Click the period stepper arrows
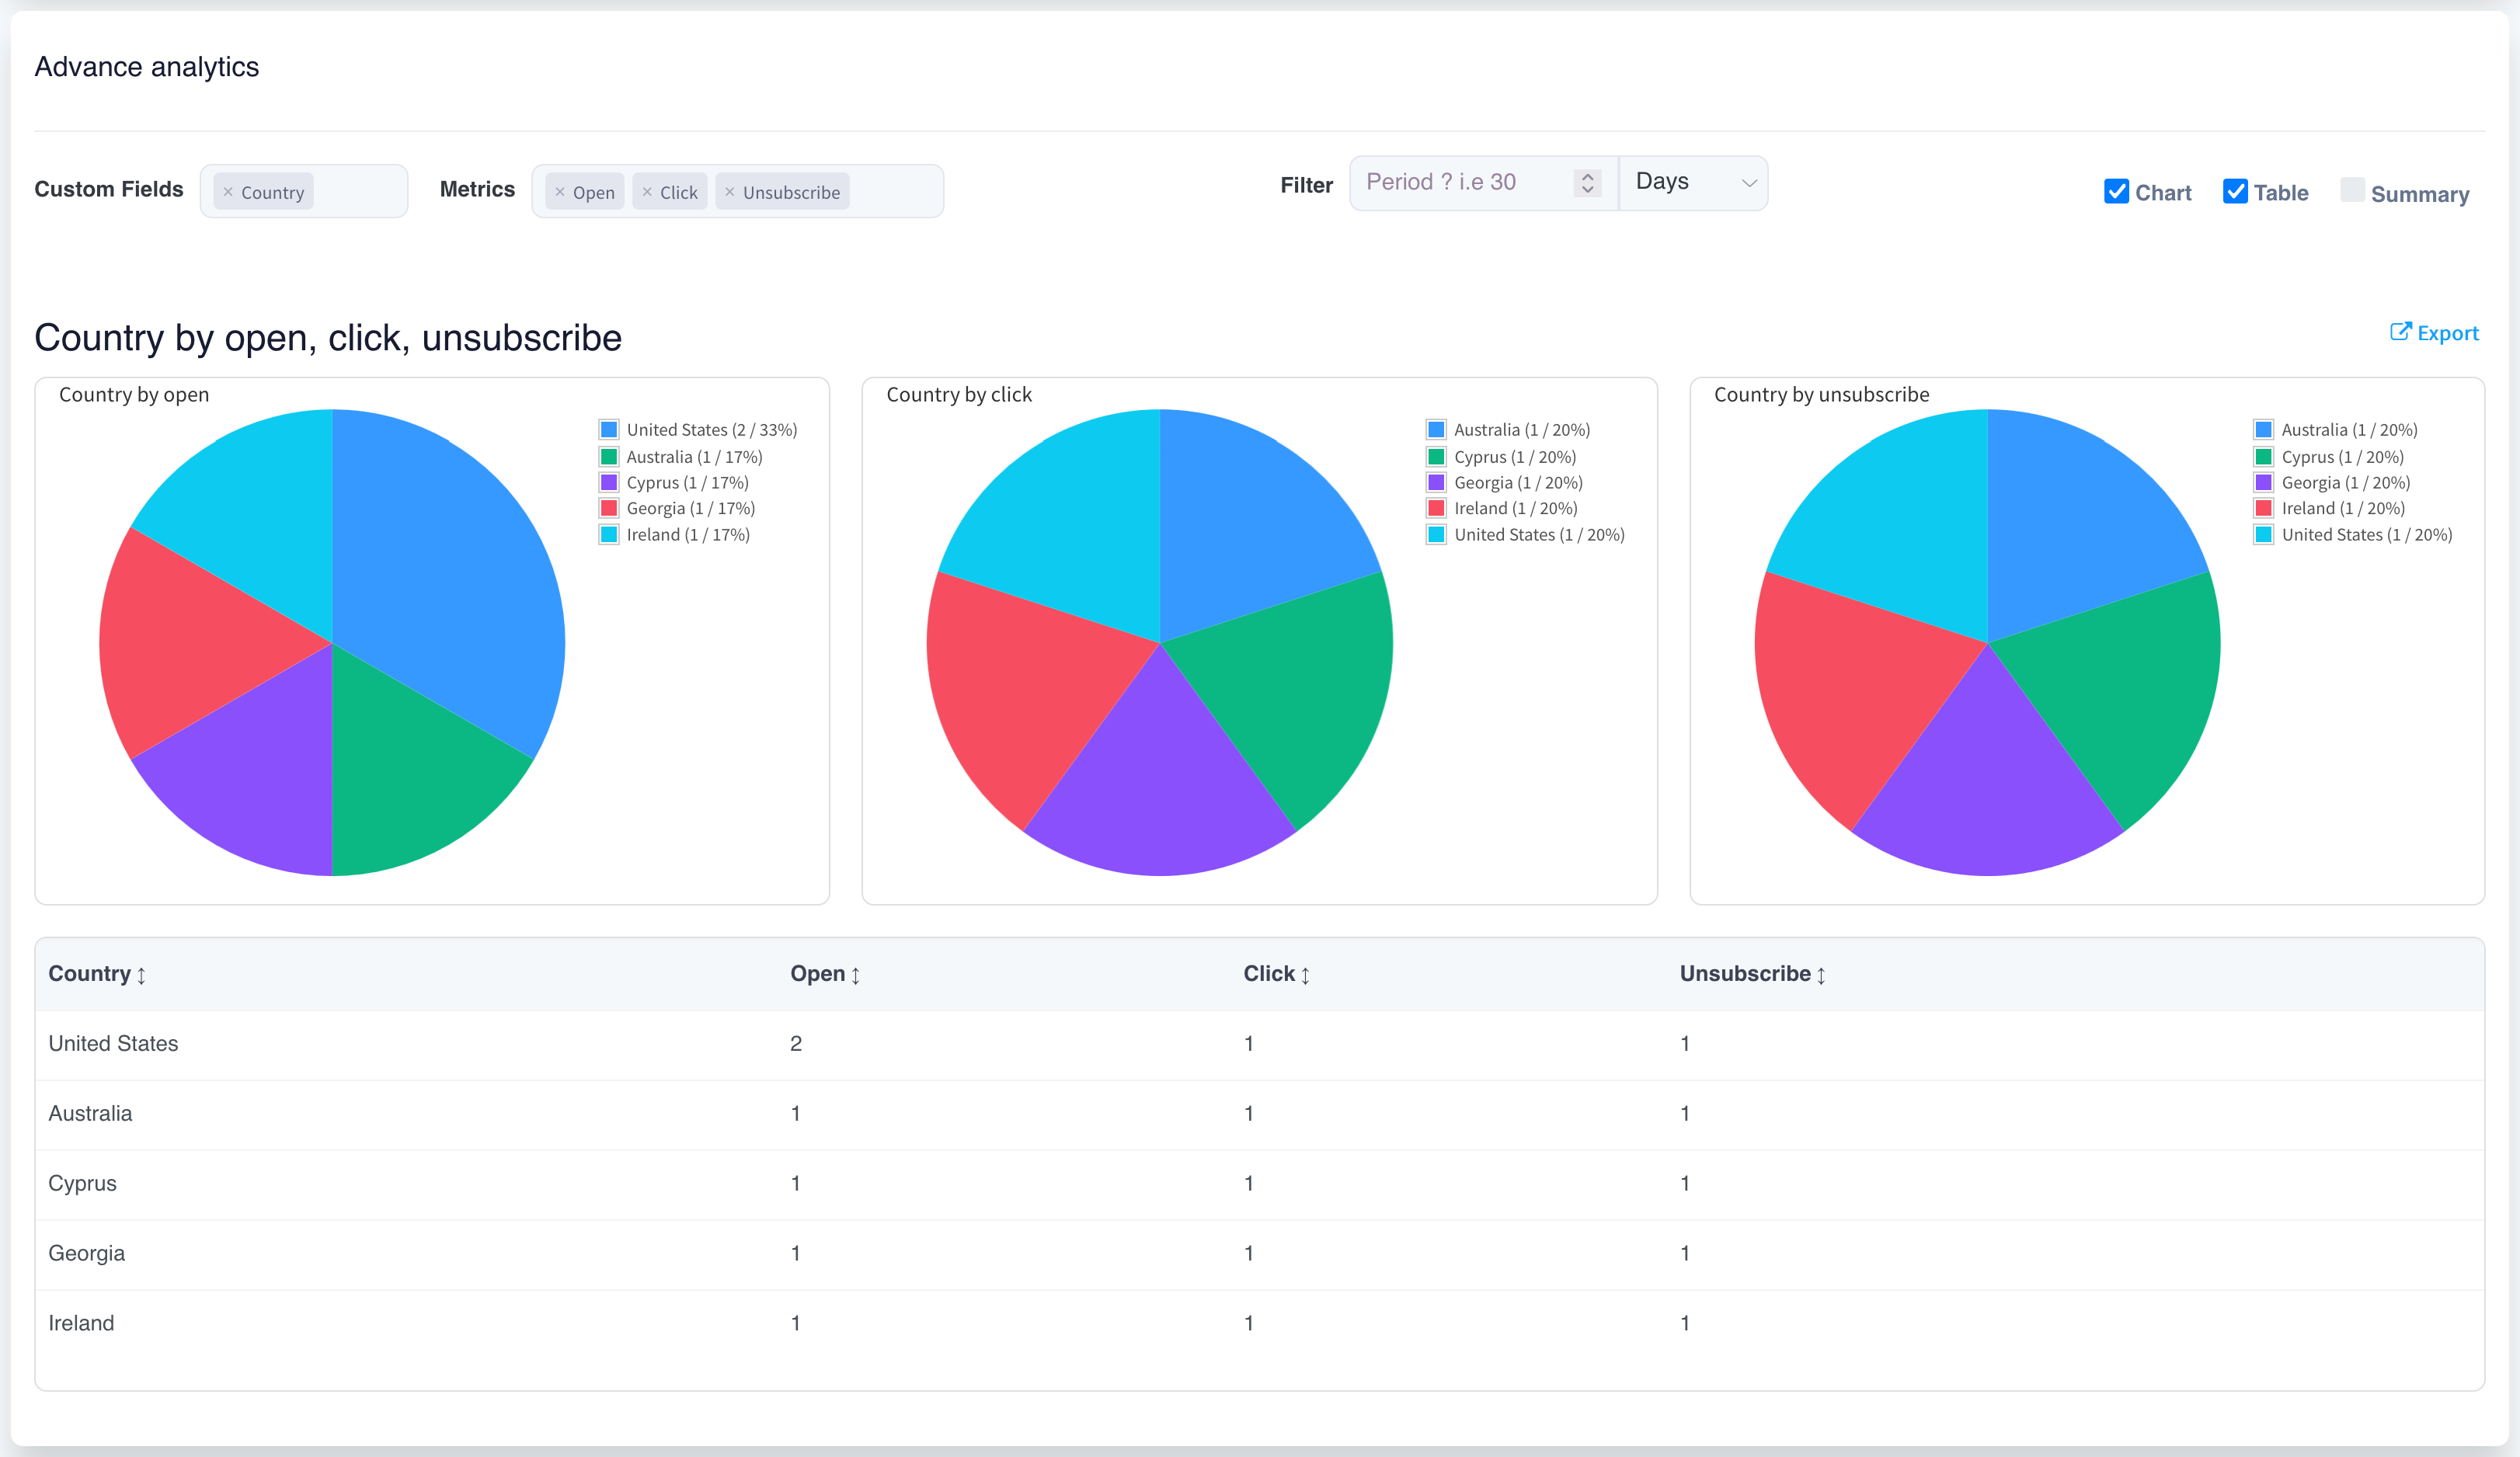This screenshot has height=1457, width=2520. 1587,183
